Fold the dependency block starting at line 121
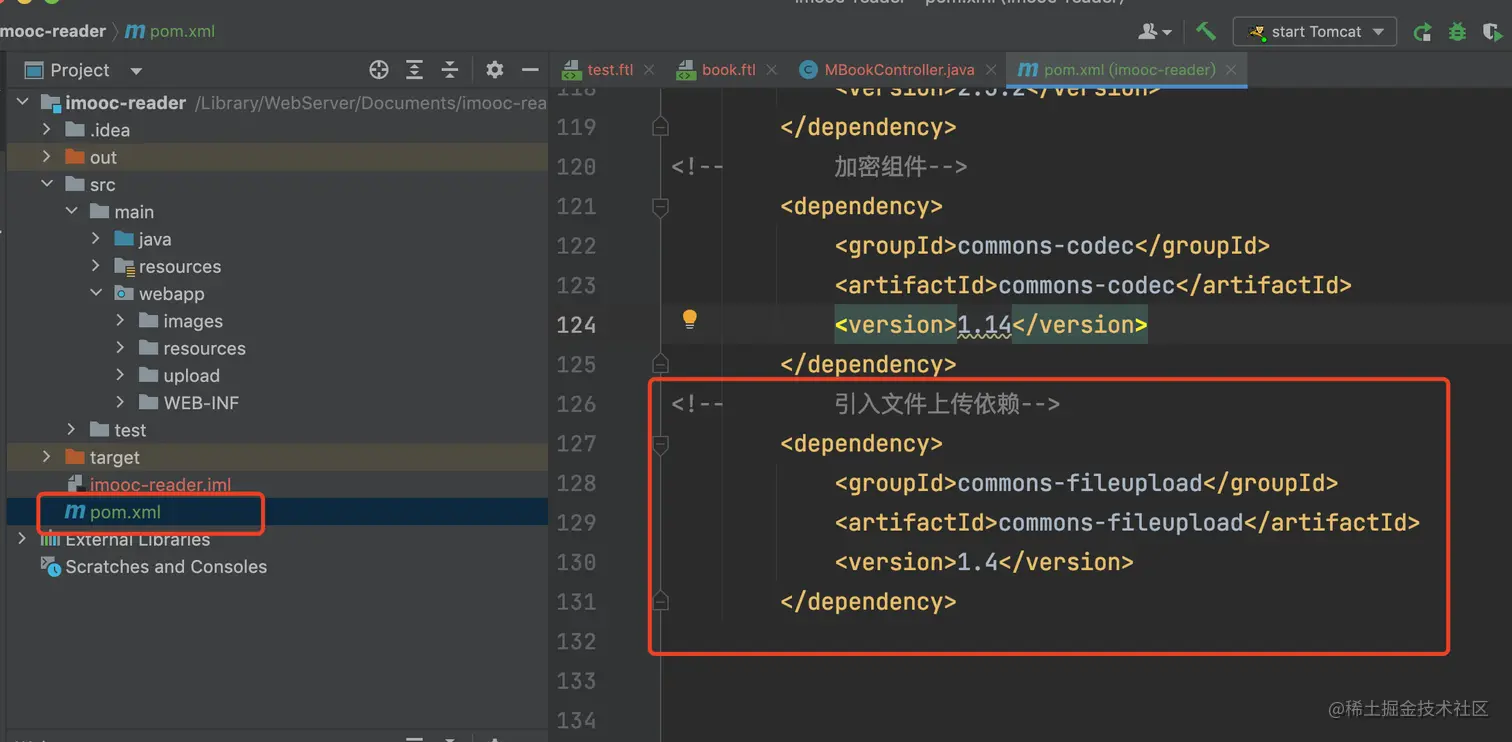The height and width of the screenshot is (742, 1512). coord(660,206)
